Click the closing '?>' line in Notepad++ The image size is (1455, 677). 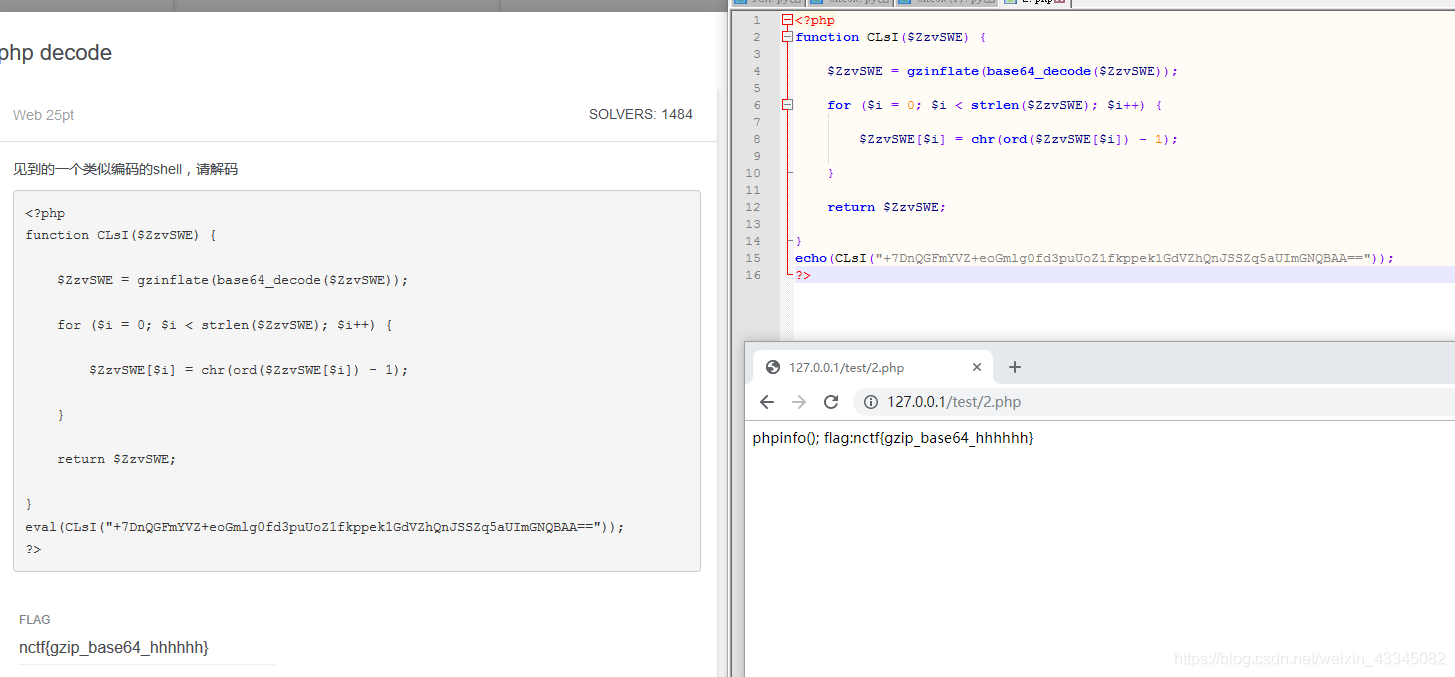click(x=803, y=275)
